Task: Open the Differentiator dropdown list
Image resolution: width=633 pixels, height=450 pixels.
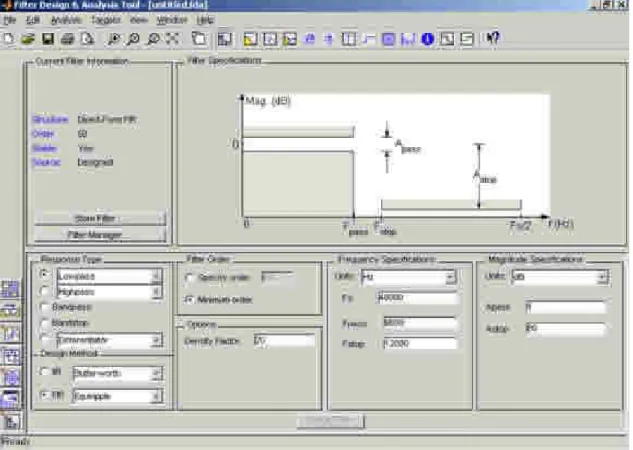Action: (156, 340)
